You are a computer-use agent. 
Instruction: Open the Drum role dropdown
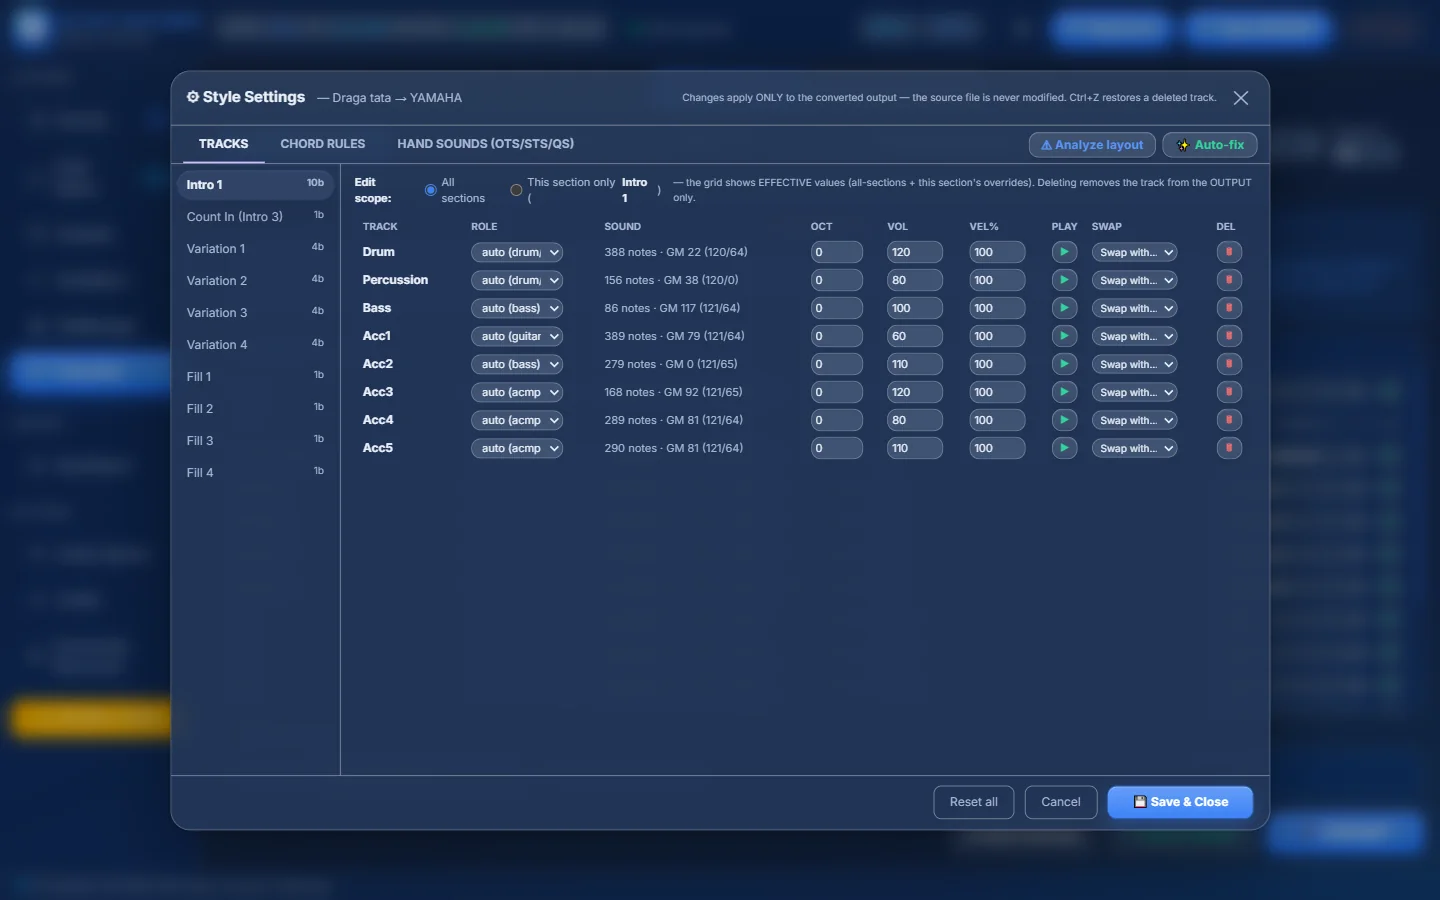pyautogui.click(x=517, y=252)
